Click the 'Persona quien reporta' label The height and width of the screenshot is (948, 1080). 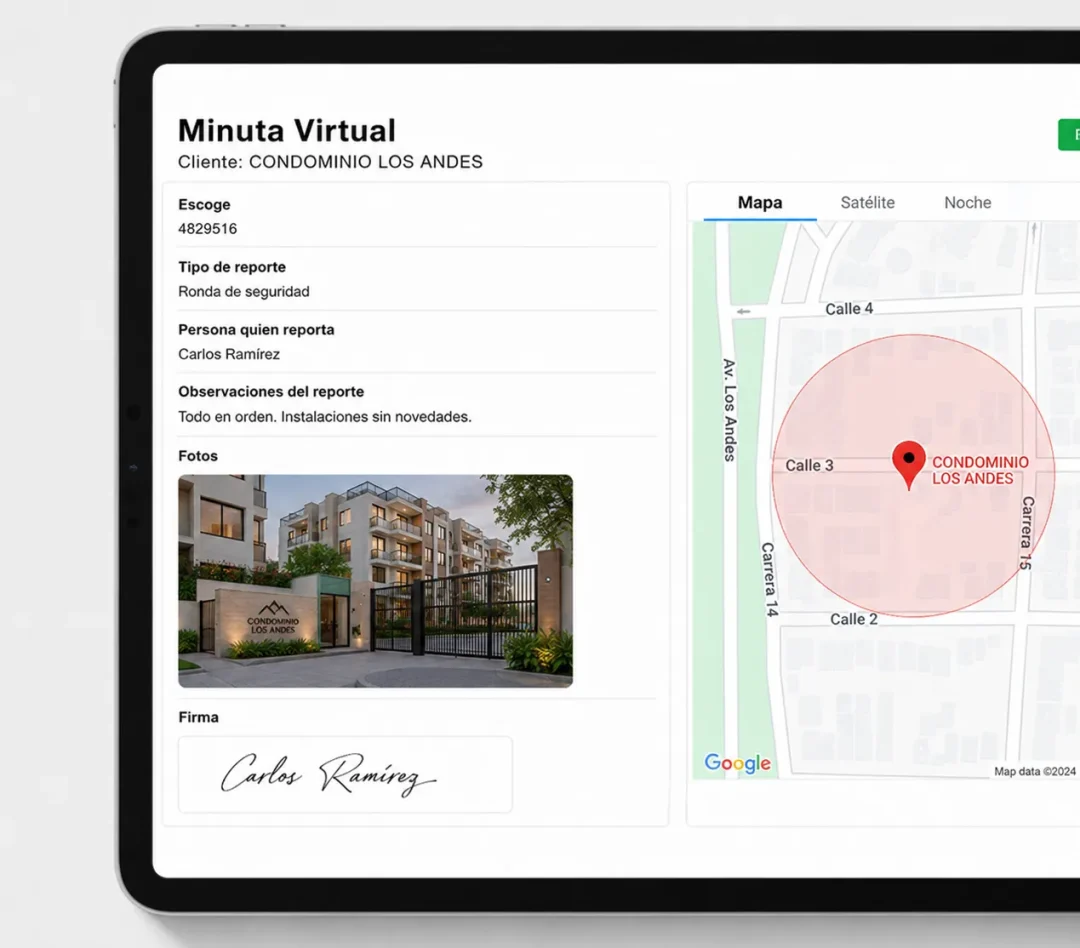(256, 329)
